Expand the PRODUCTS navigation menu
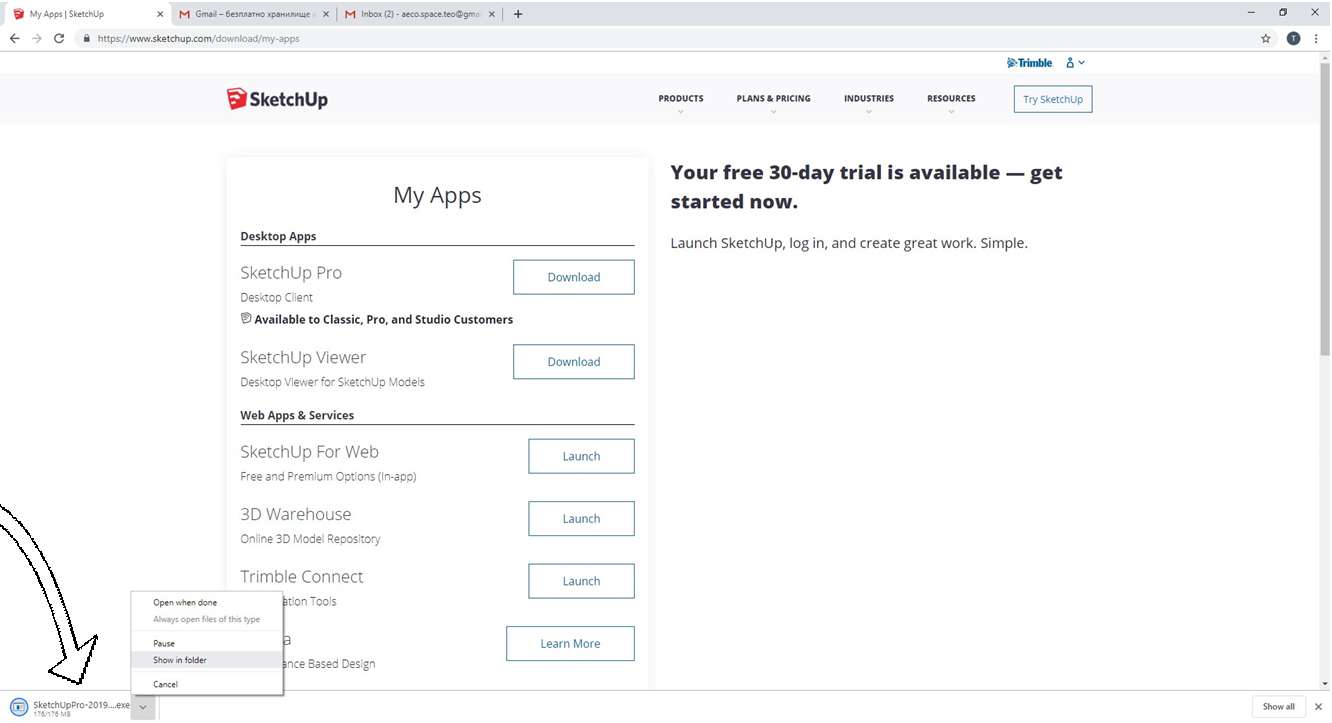This screenshot has height=723, width=1332. click(x=680, y=99)
